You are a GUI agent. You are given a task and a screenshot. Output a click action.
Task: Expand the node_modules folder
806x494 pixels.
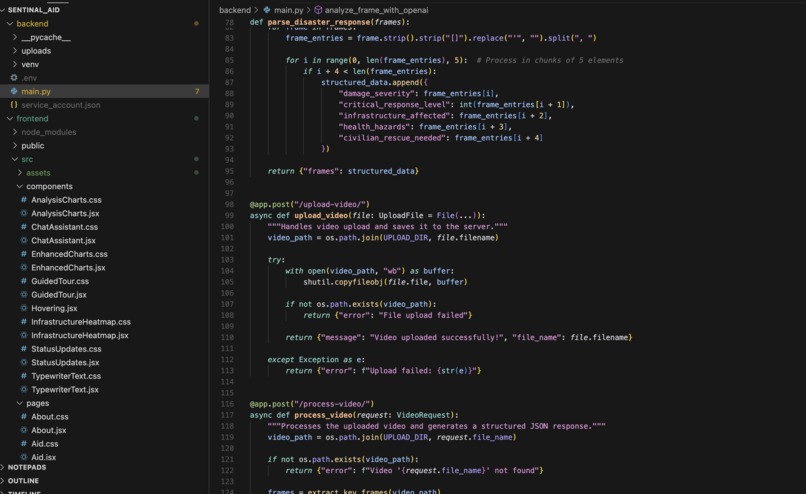coord(15,132)
